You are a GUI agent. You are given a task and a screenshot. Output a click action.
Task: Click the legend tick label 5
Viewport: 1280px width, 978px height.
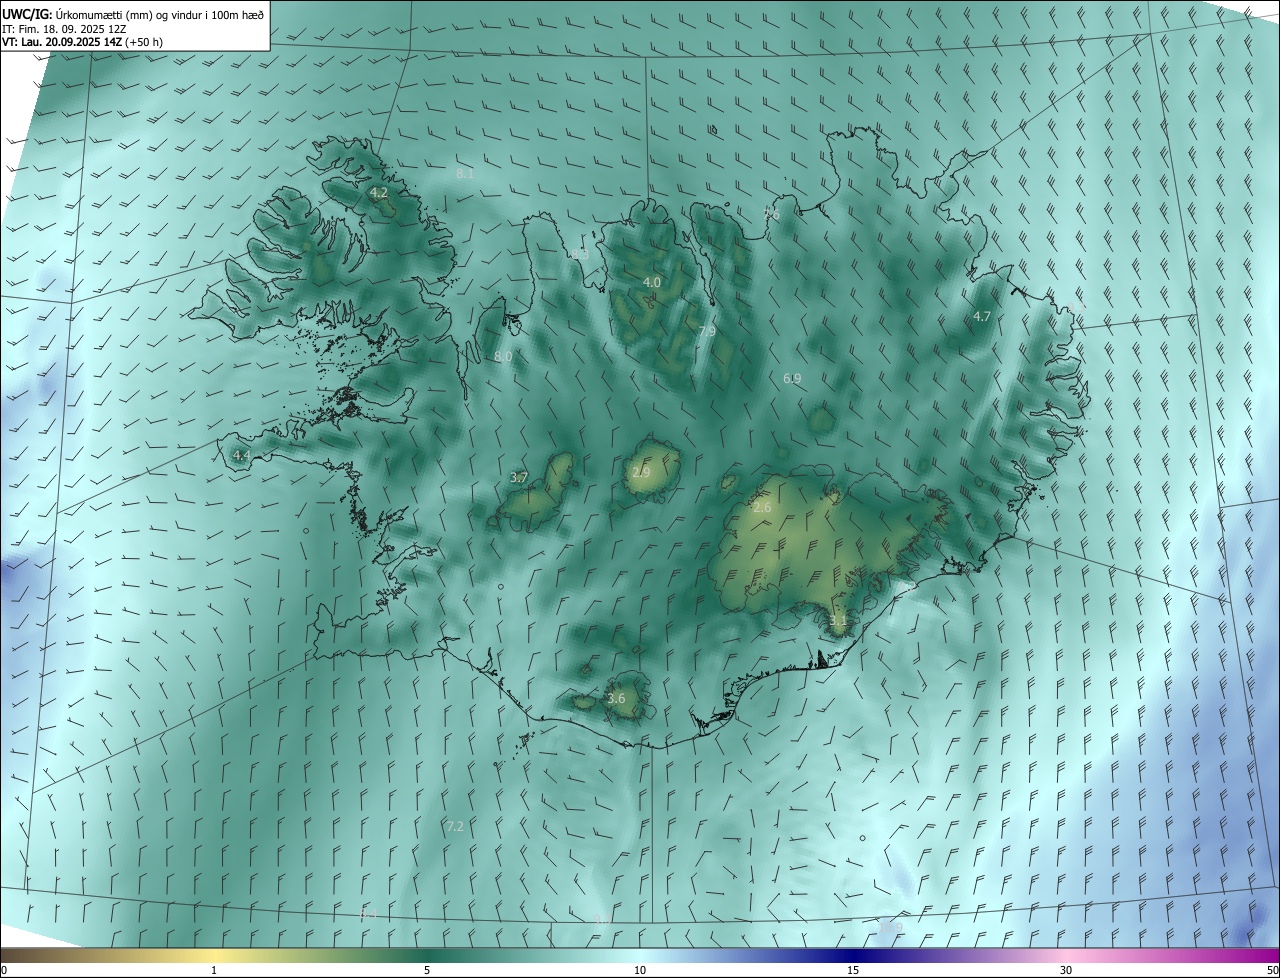[427, 970]
